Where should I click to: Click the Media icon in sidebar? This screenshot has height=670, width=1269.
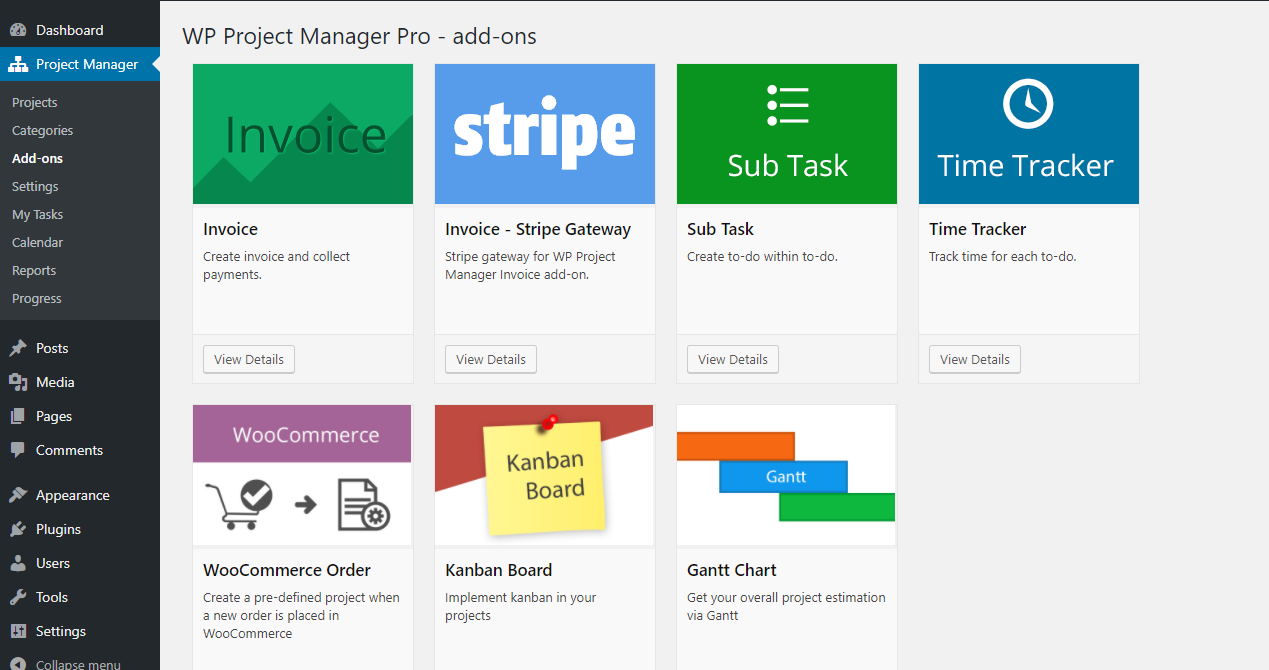18,382
